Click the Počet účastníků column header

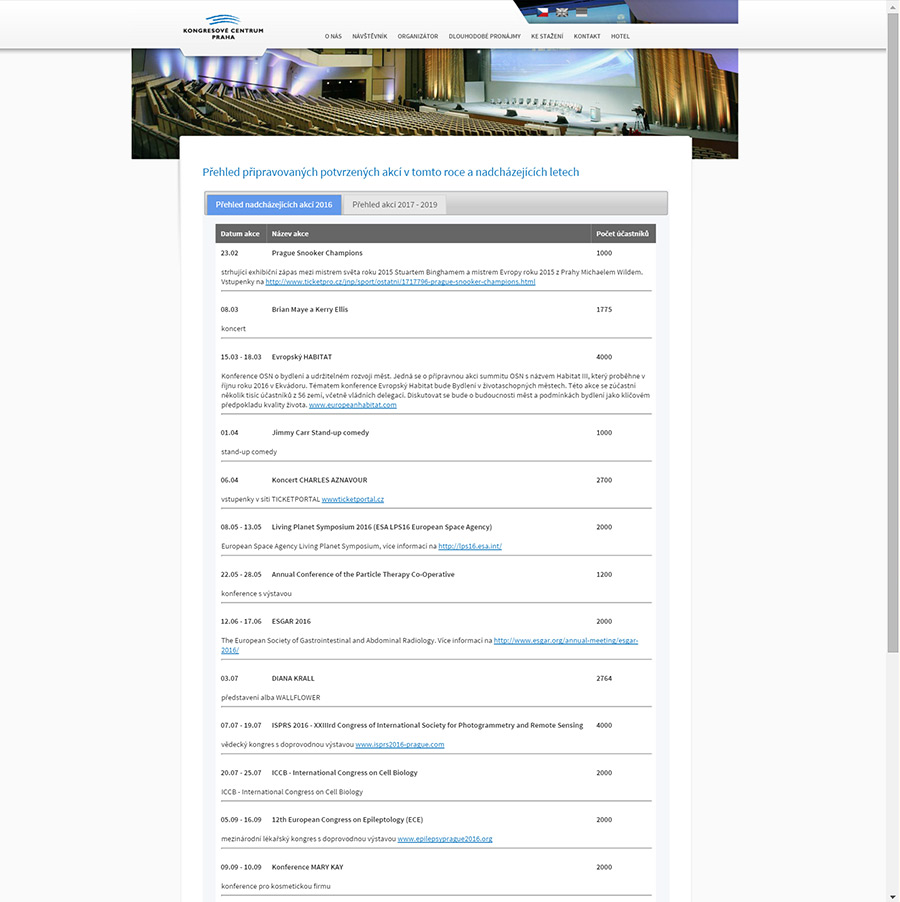click(x=622, y=234)
